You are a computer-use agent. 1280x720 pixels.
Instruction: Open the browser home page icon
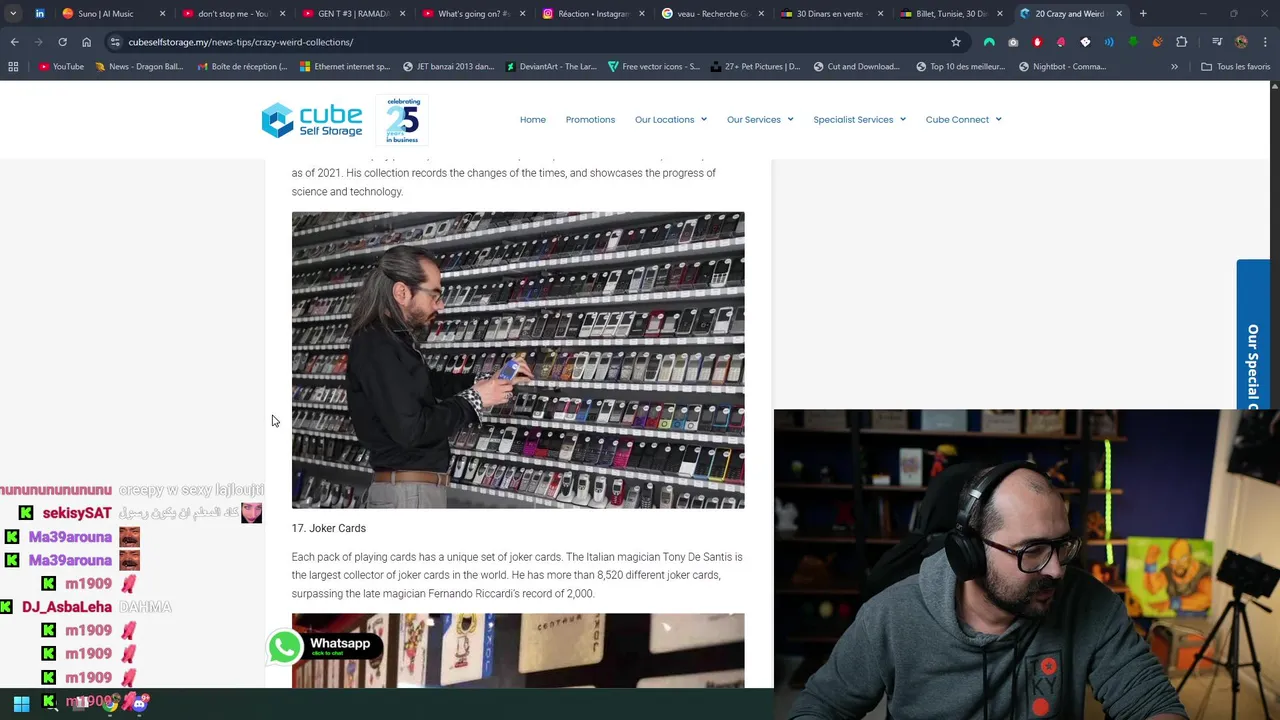[86, 42]
